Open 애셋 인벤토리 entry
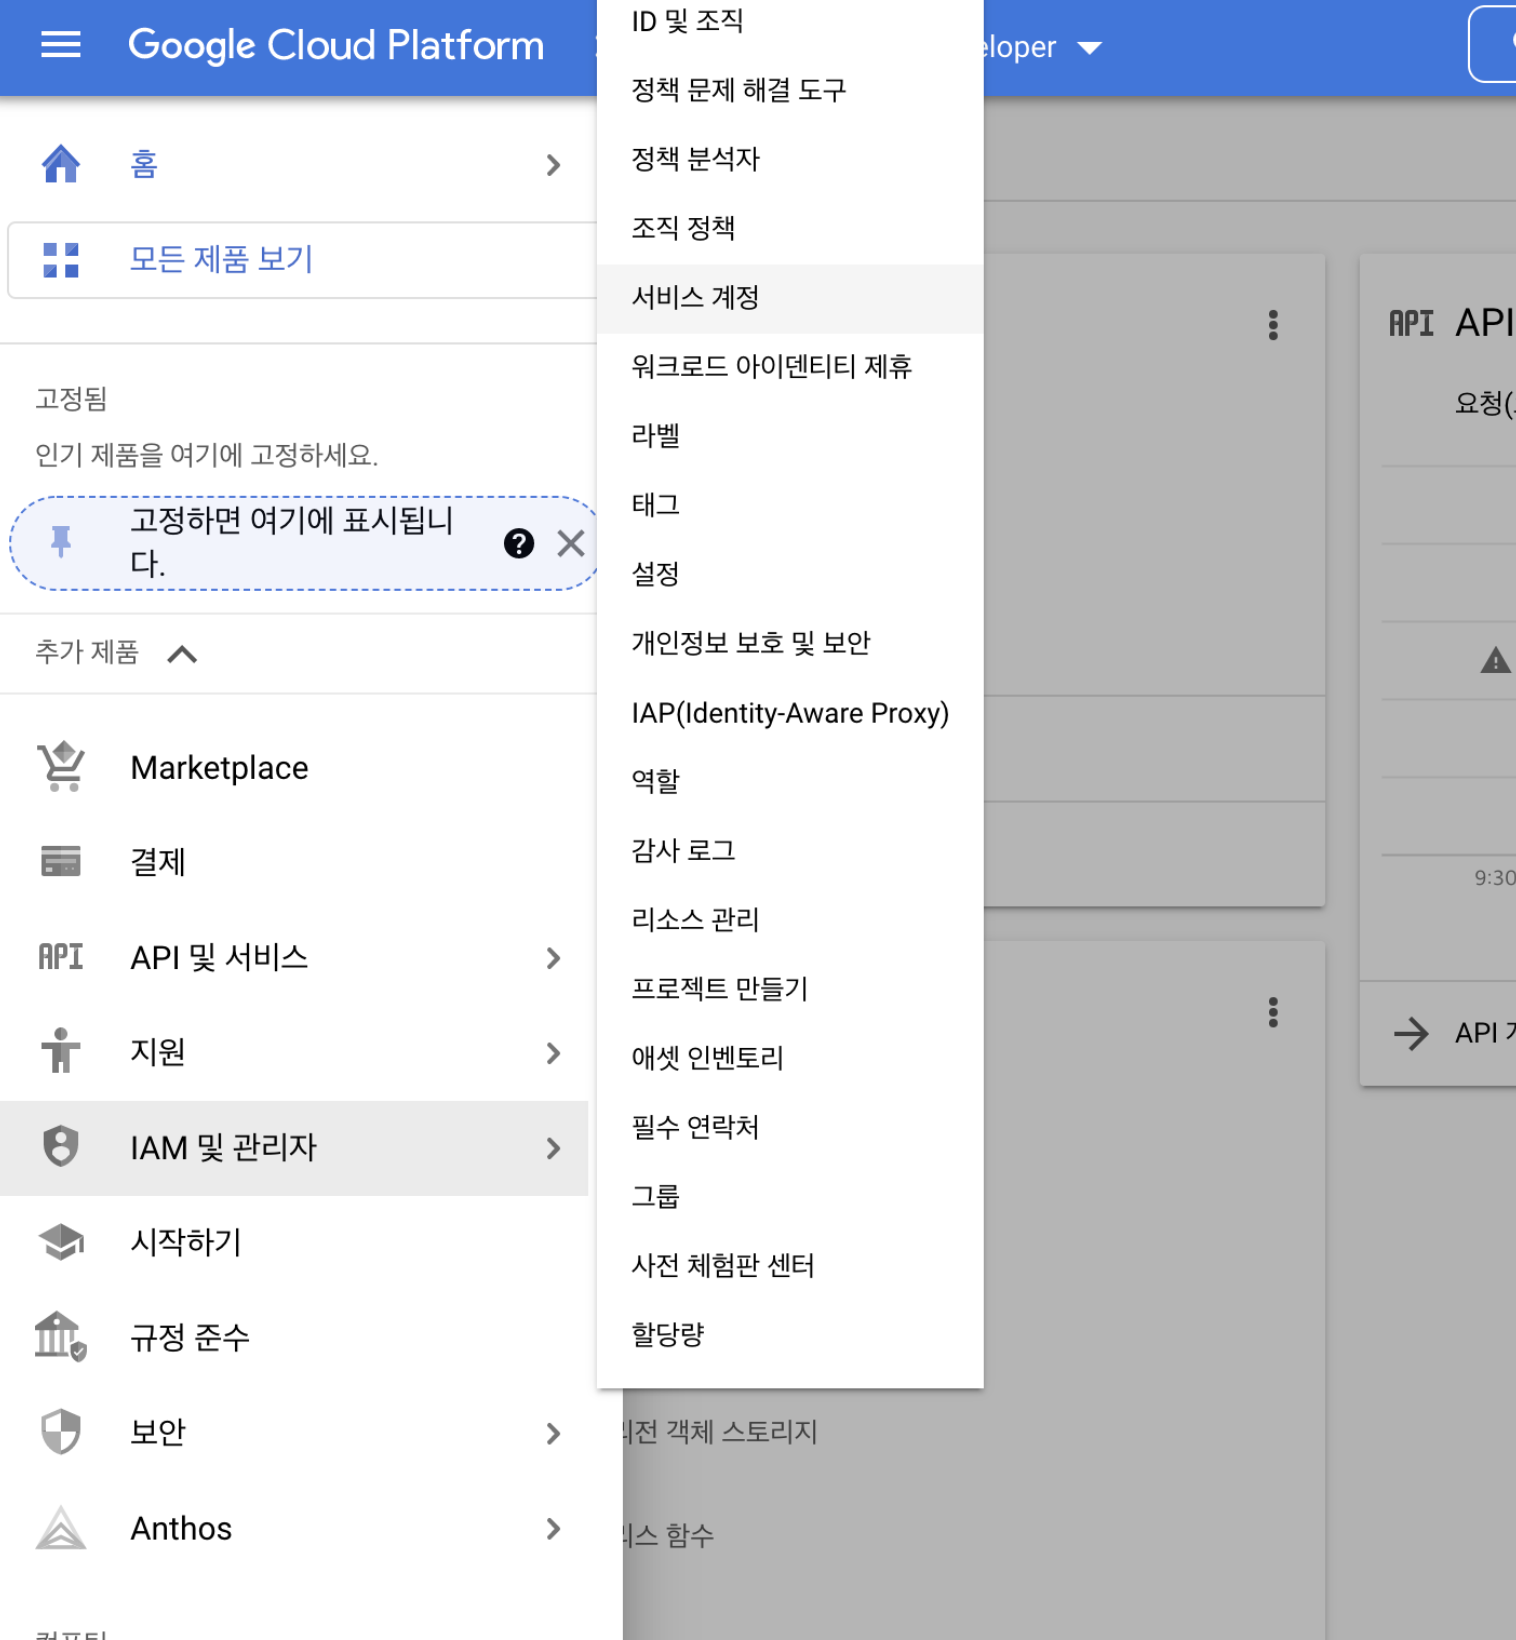Screen dimensions: 1516x1640 [x=790, y=1058]
